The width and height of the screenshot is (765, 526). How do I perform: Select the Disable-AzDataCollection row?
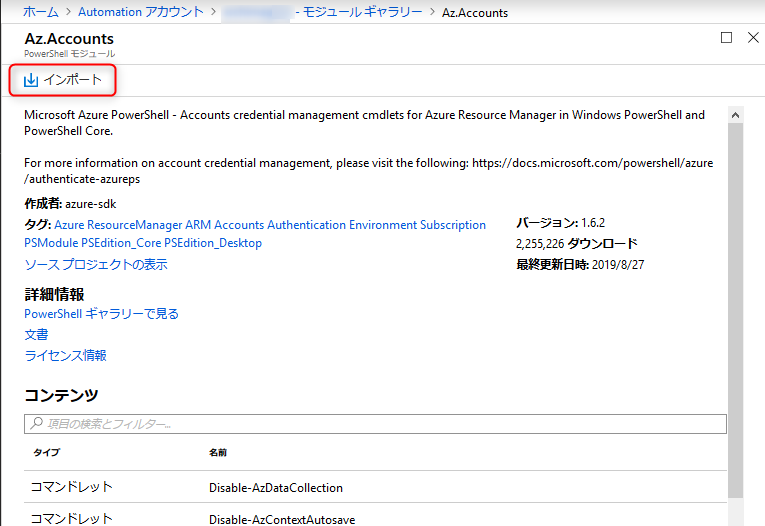point(375,487)
